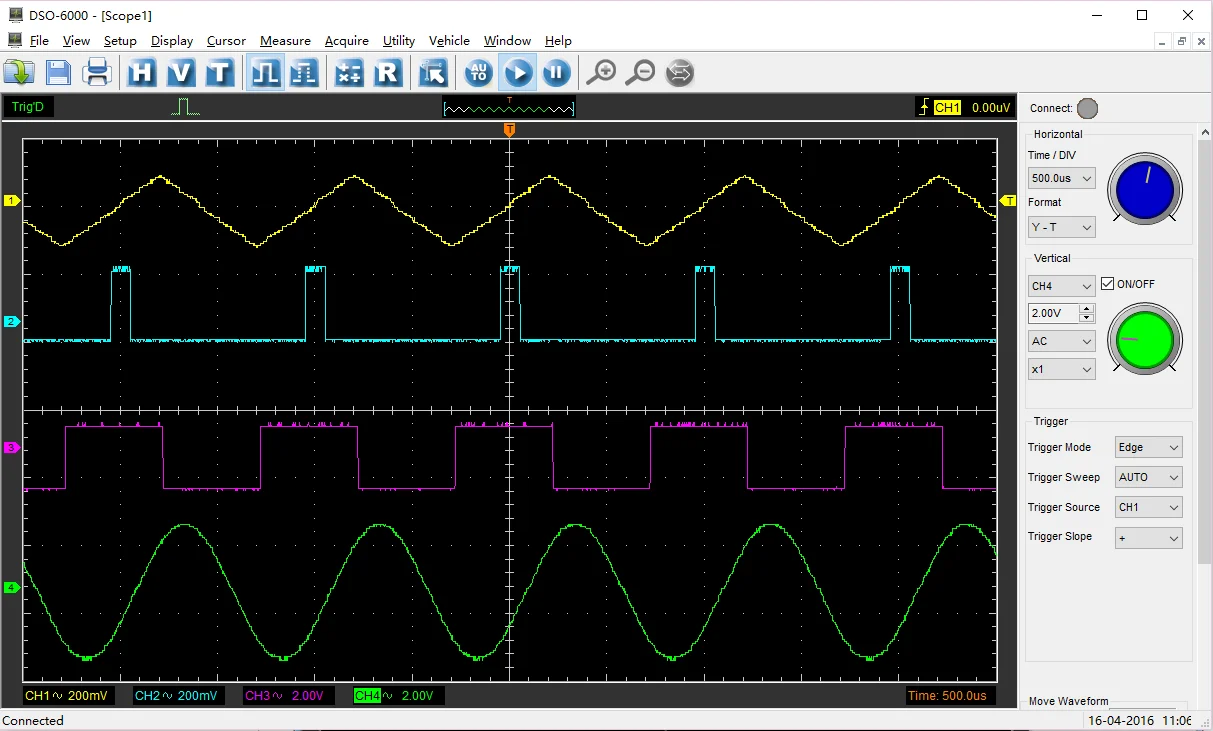Open the Time / DIV dropdown
The image size is (1213, 731).
click(x=1061, y=179)
